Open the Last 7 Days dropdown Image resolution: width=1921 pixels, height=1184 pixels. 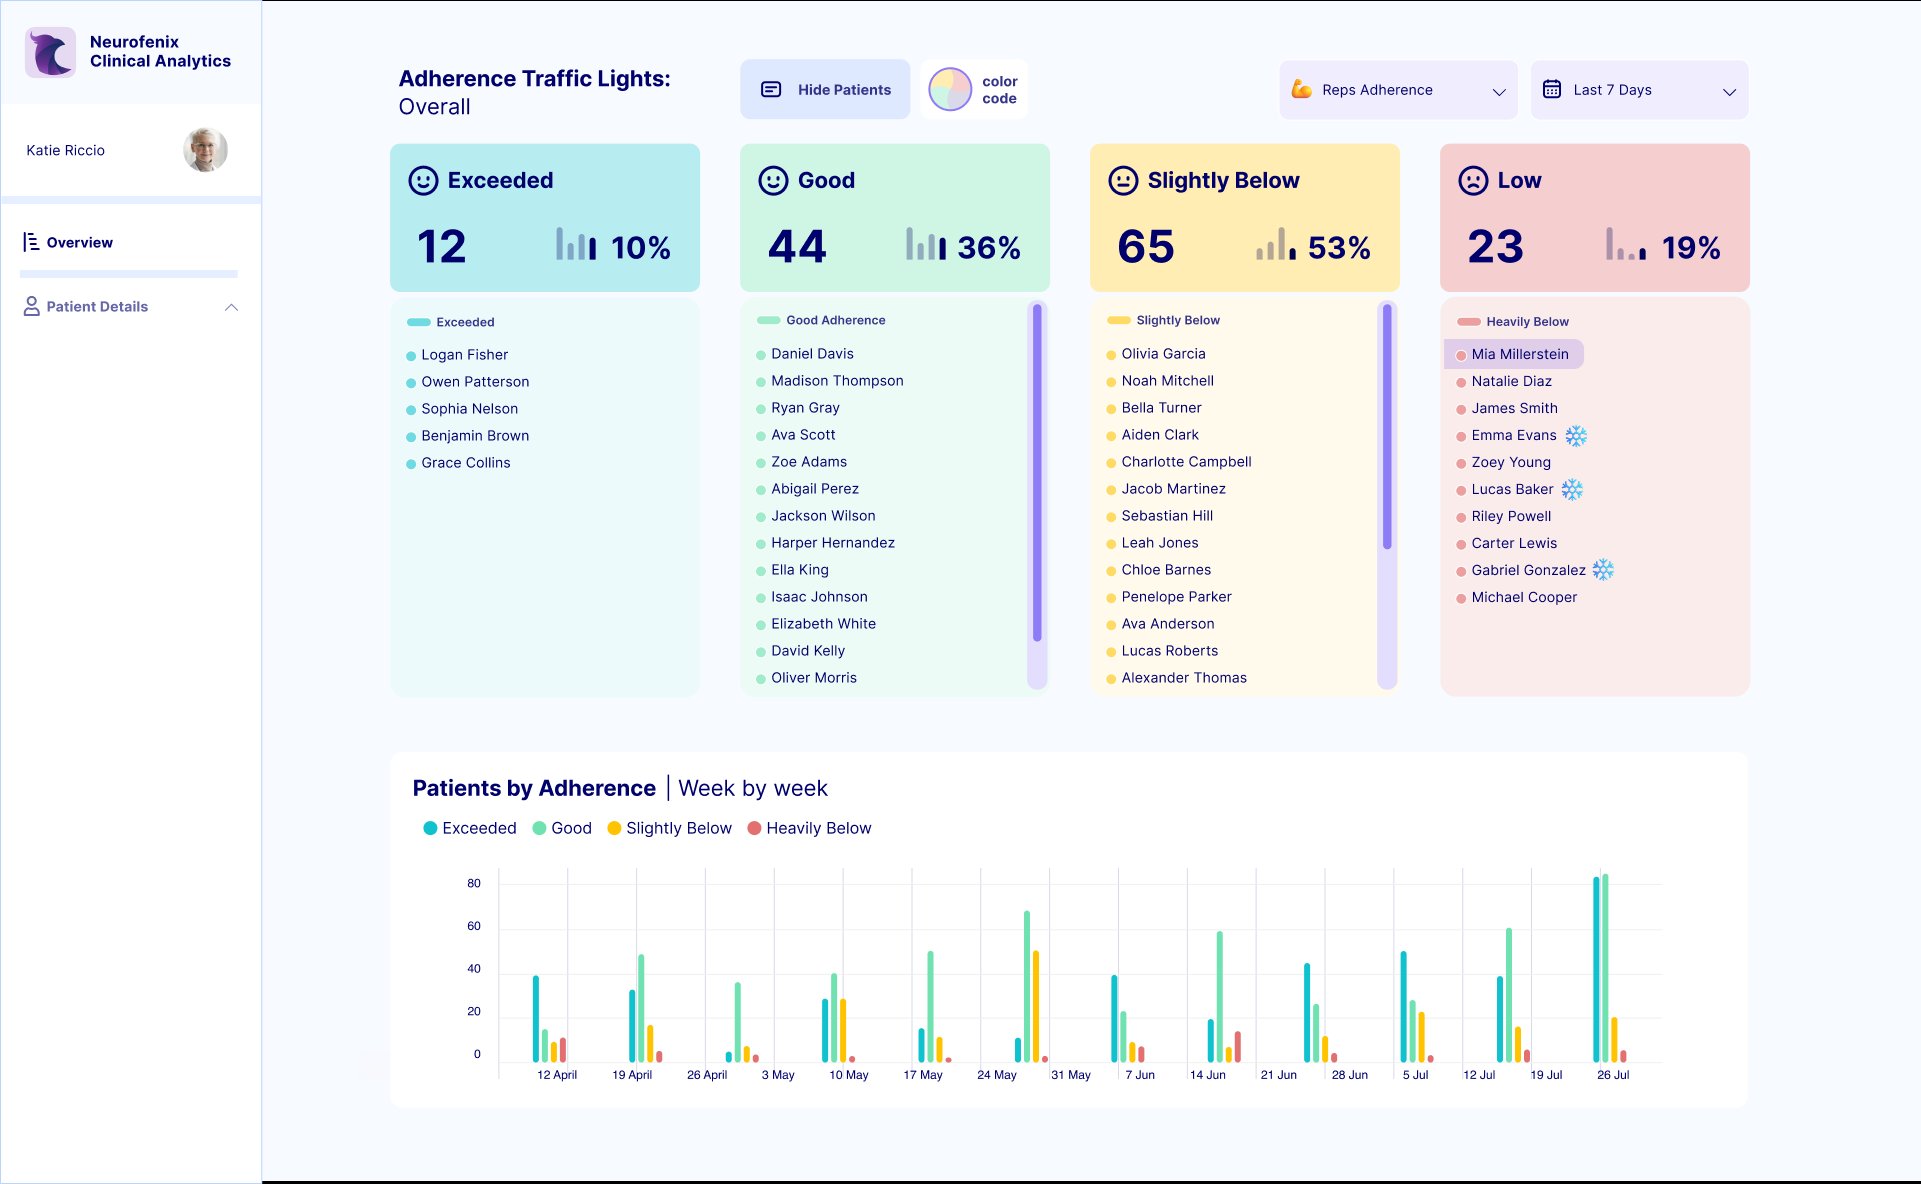[x=1639, y=90]
